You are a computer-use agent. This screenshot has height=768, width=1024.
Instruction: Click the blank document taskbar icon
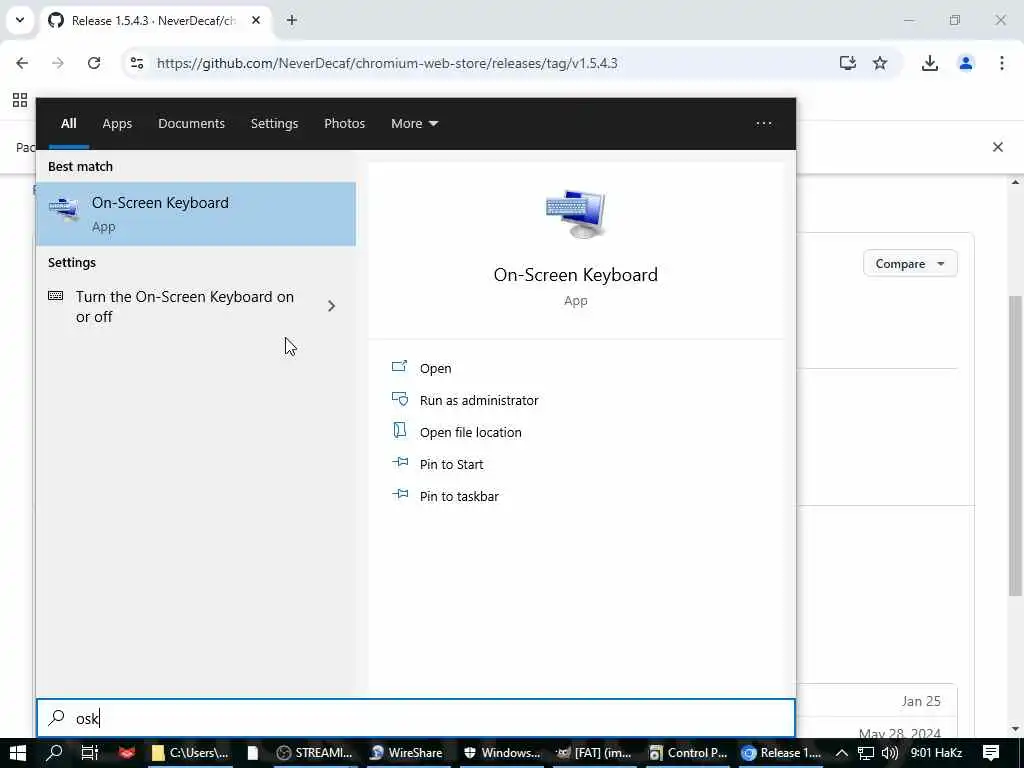253,752
